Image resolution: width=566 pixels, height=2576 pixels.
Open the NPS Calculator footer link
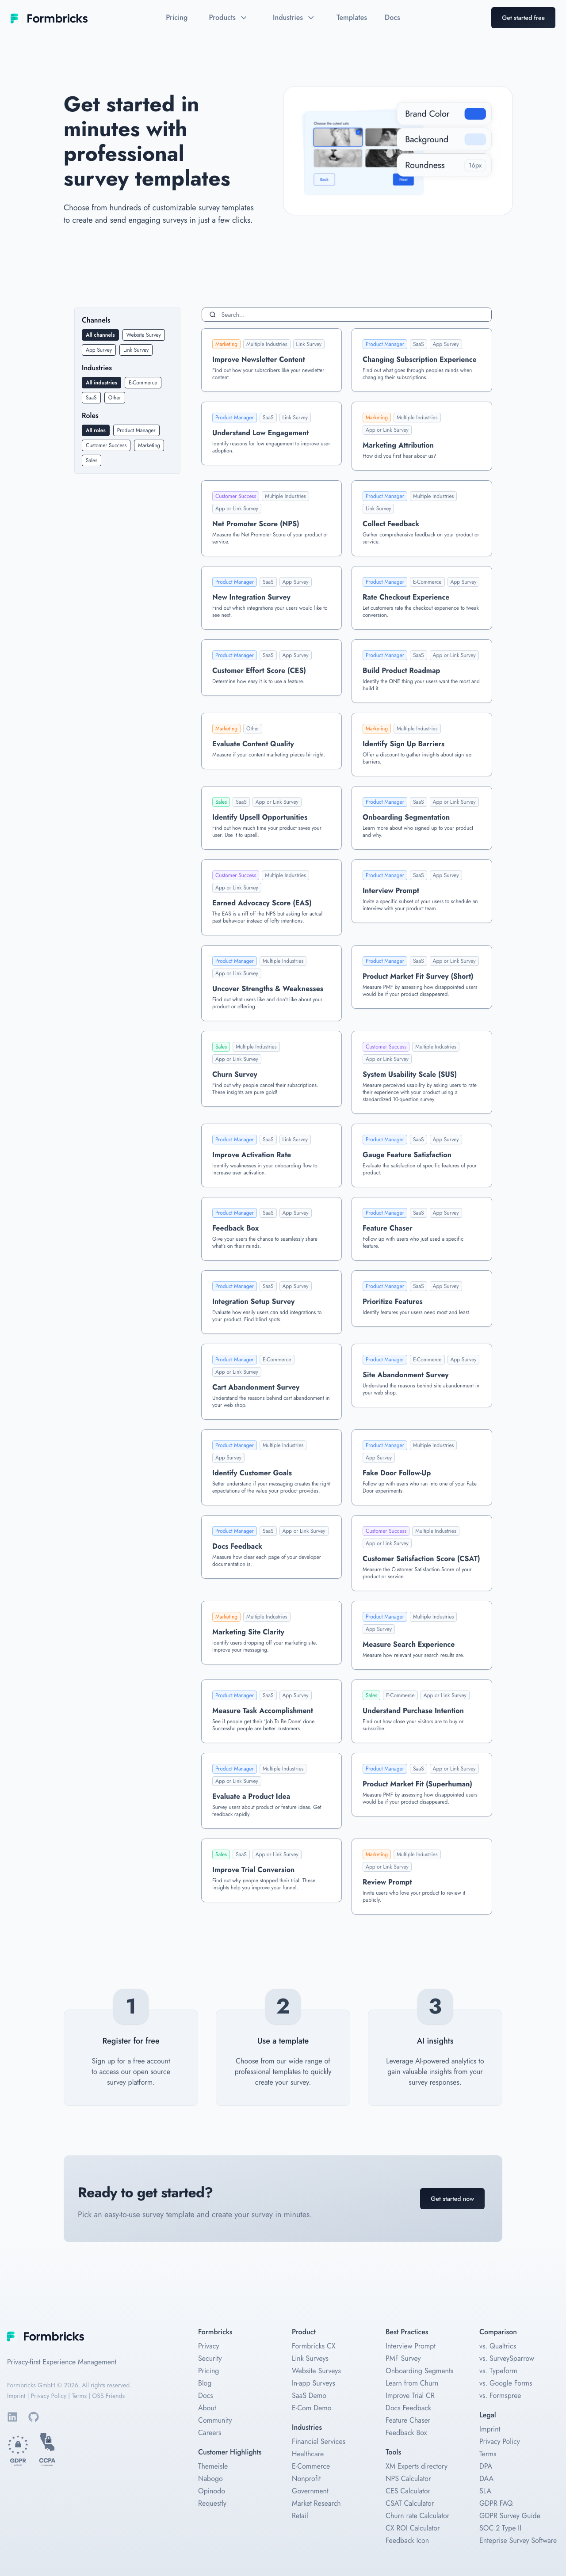[x=408, y=2479]
